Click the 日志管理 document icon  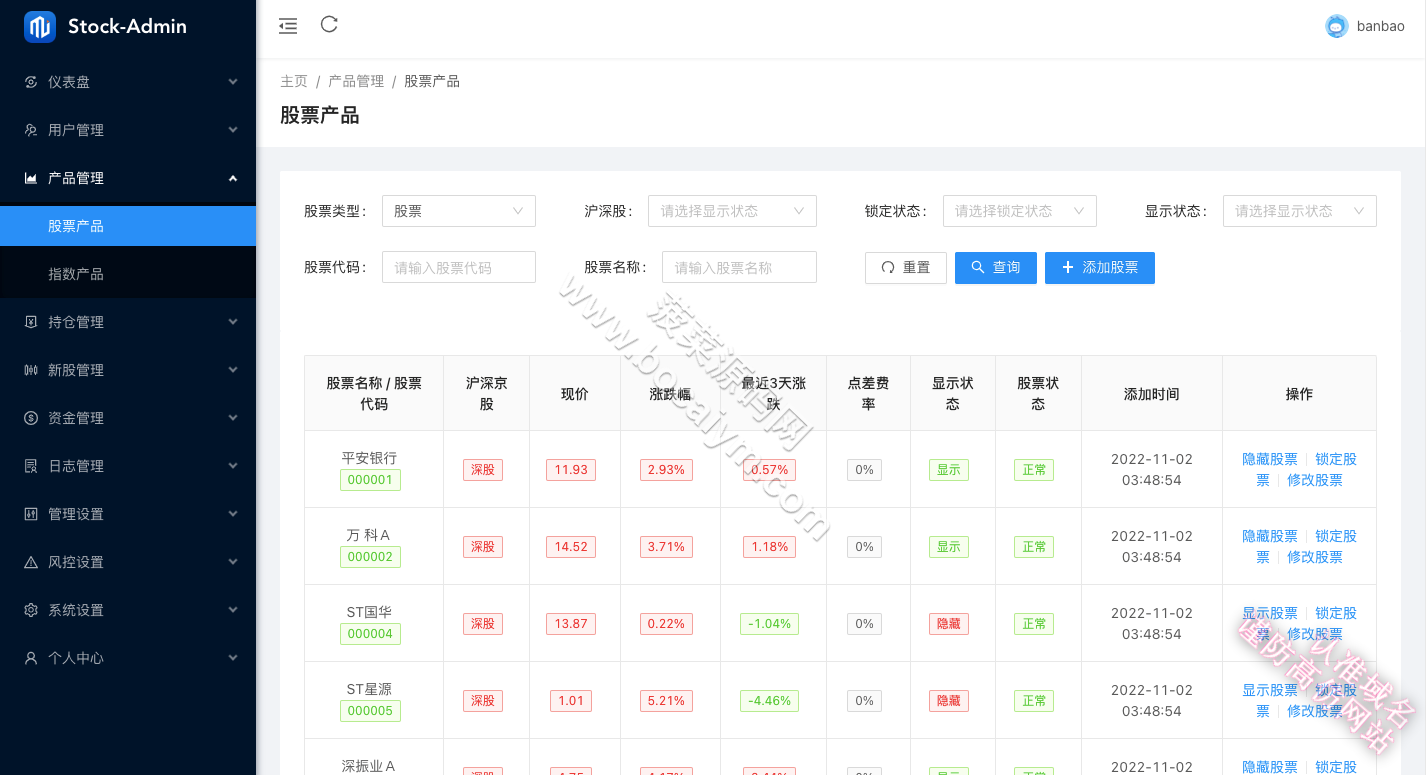31,466
